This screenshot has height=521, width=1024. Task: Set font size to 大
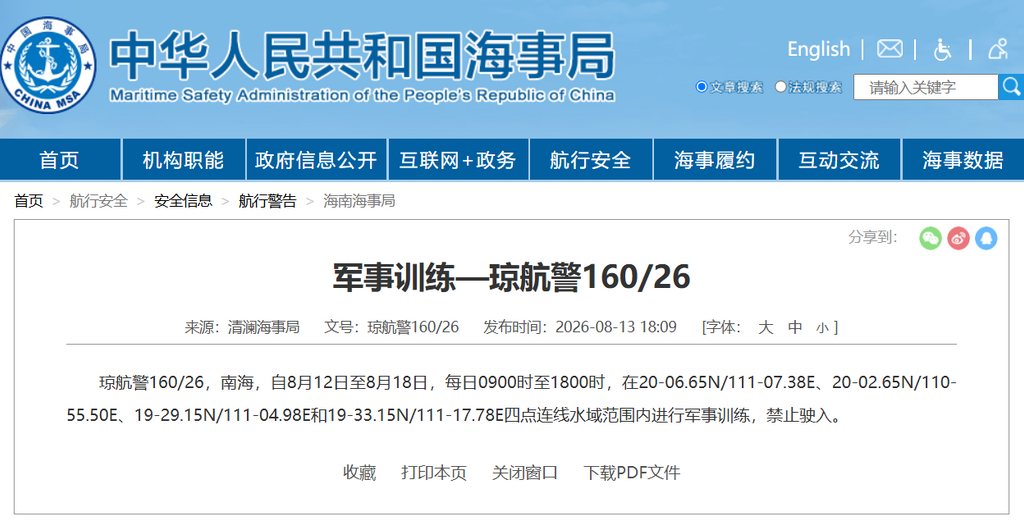point(765,327)
